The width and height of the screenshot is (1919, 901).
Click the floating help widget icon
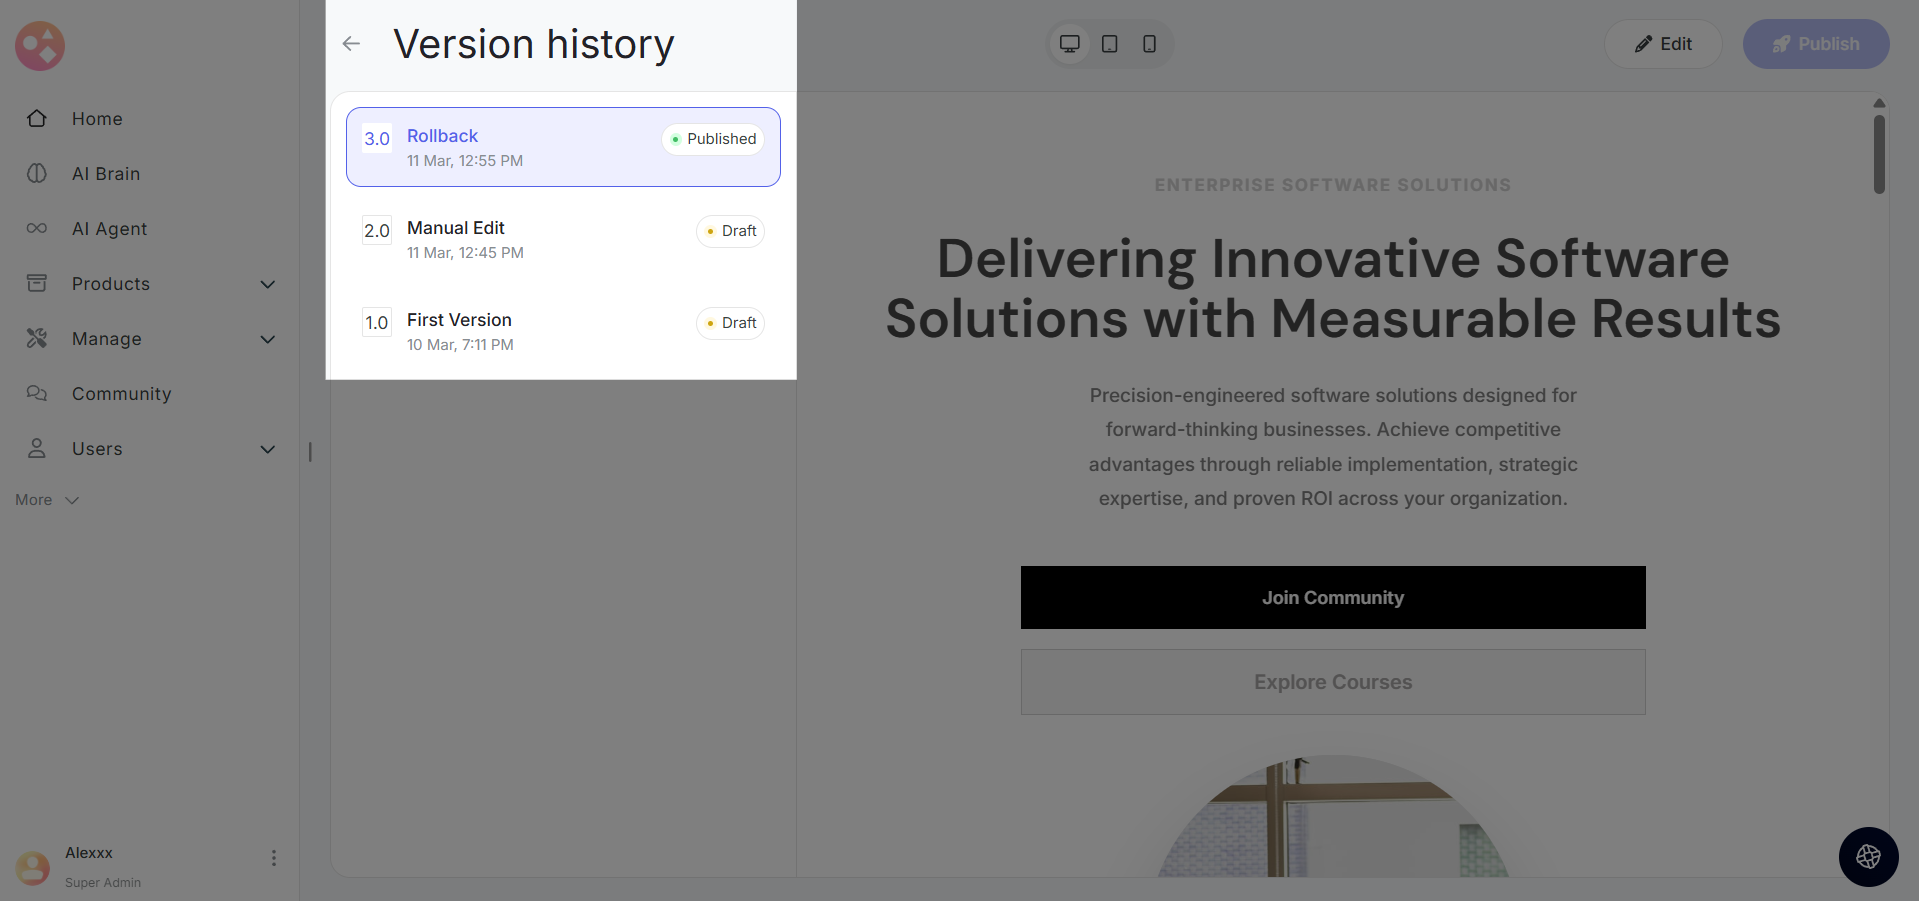[1868, 857]
